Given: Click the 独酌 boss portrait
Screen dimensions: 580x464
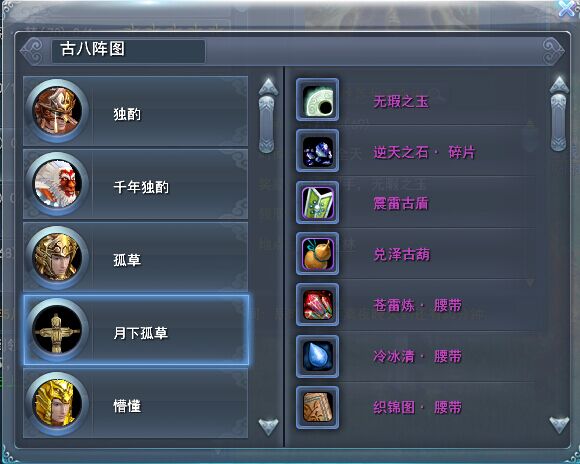Looking at the screenshot, I should tap(57, 111).
